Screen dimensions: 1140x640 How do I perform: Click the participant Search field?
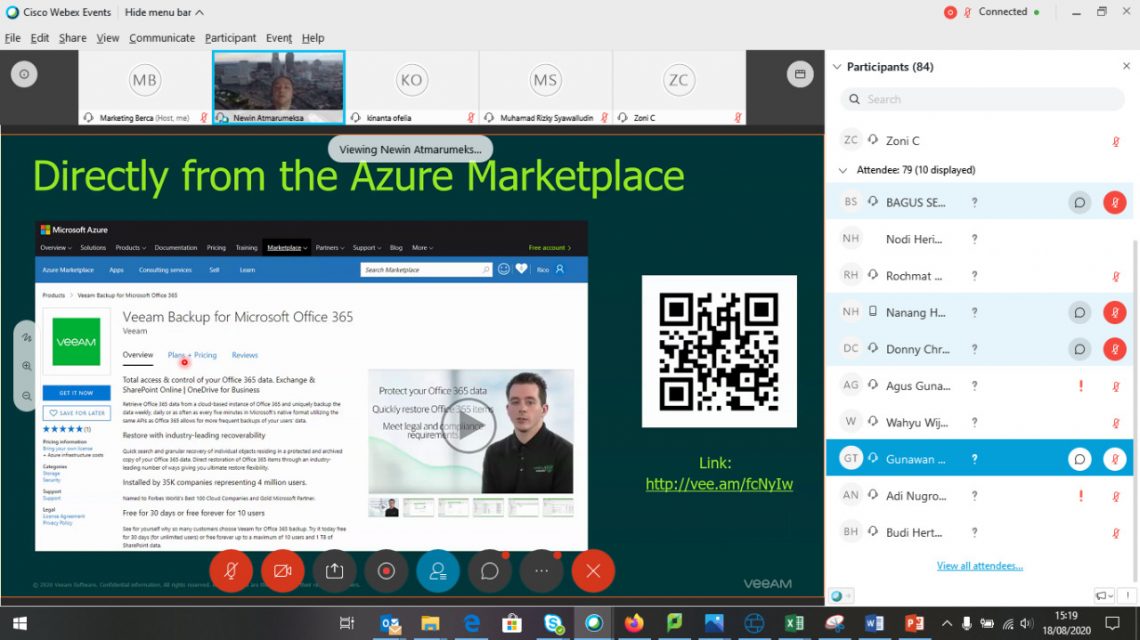click(982, 99)
